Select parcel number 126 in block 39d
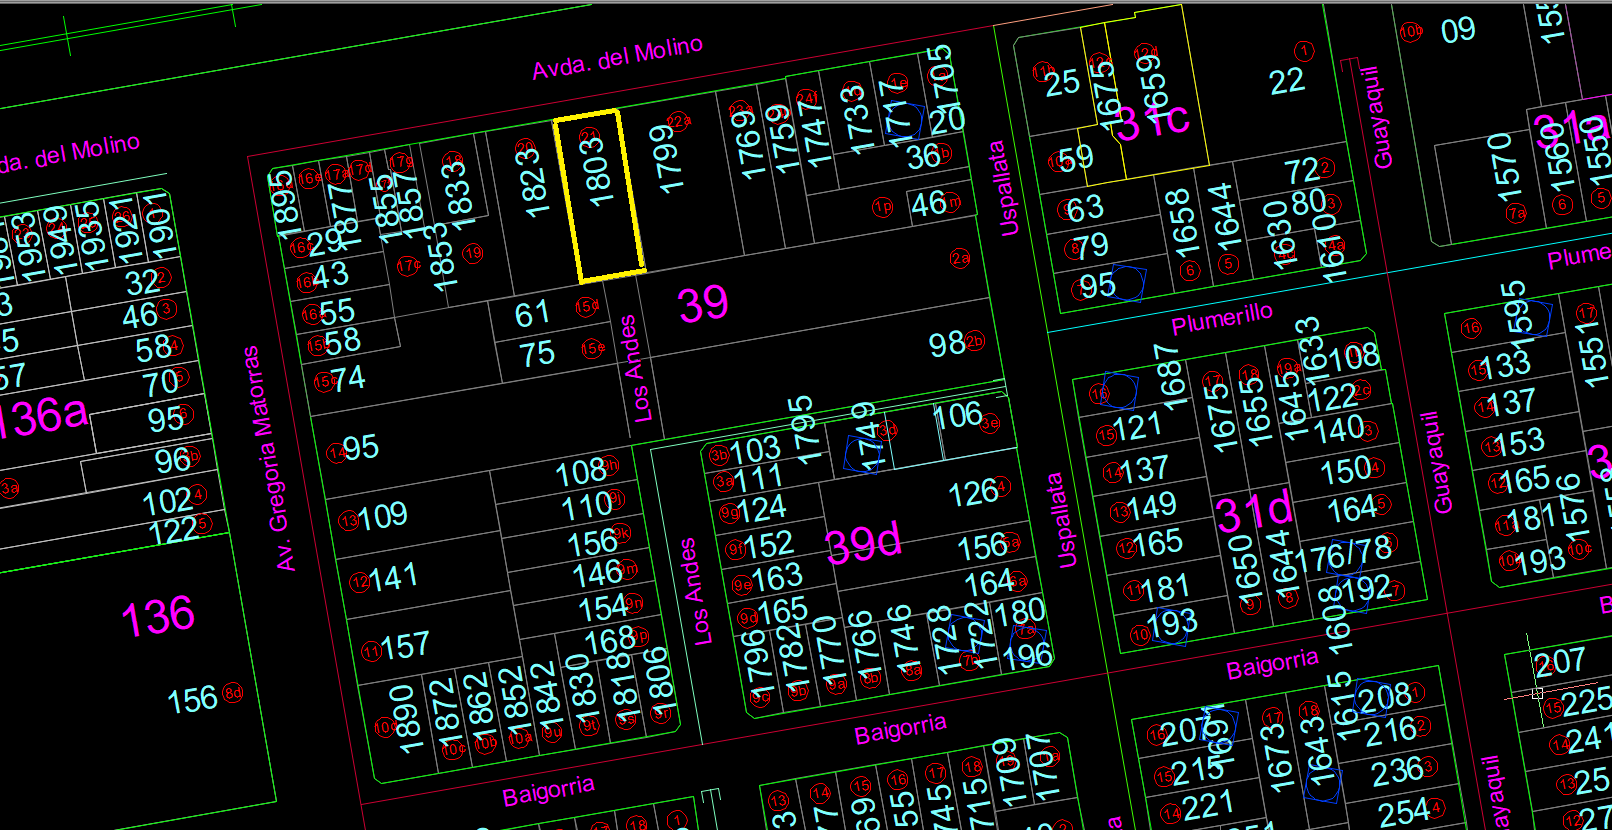Image resolution: width=1612 pixels, height=830 pixels. (972, 492)
